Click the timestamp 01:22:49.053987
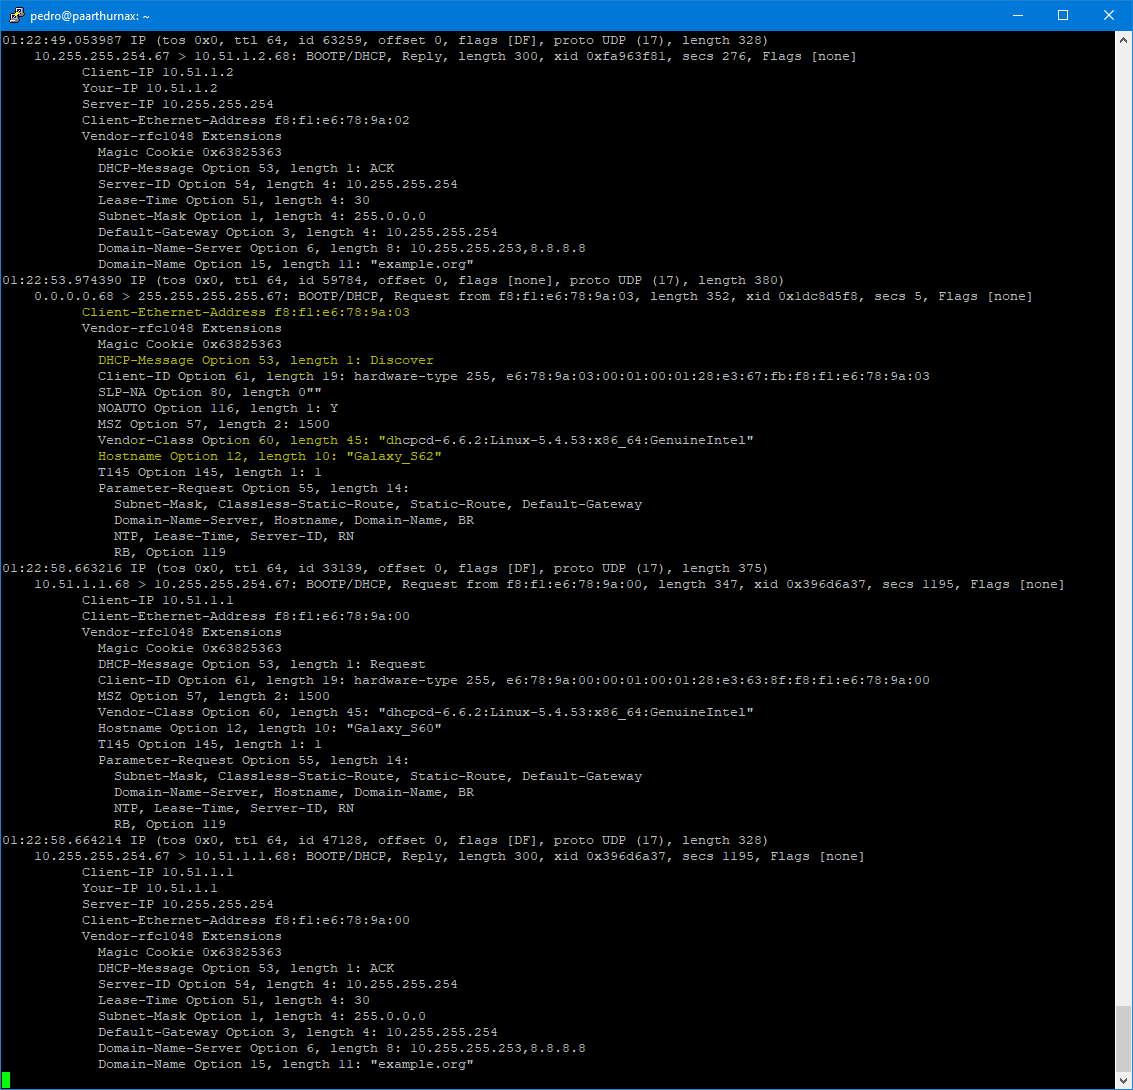 (62, 40)
